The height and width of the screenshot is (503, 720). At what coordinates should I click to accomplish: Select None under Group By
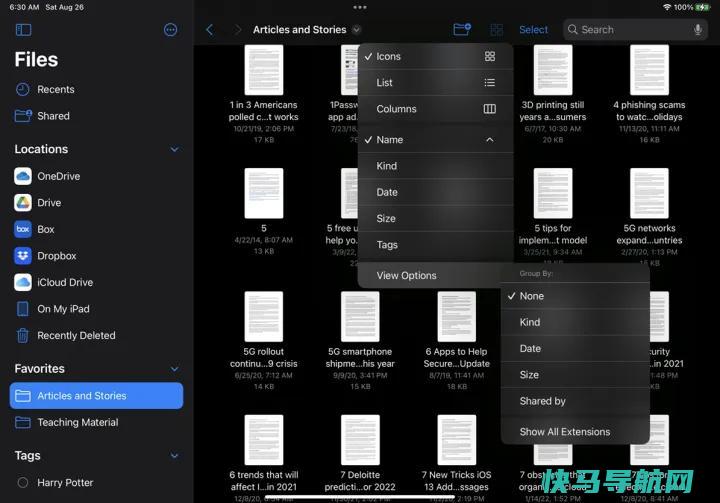(x=575, y=296)
